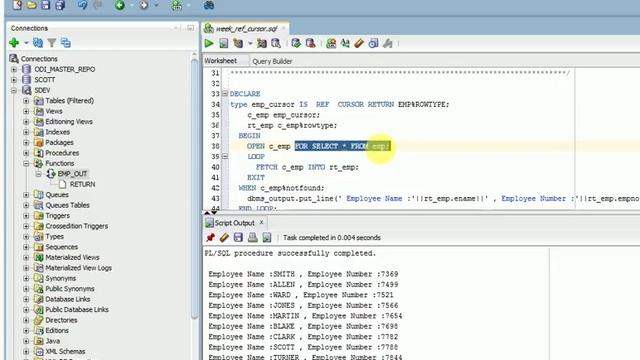Select the Public Database Links node
The height and width of the screenshot is (360, 640).
(77, 309)
